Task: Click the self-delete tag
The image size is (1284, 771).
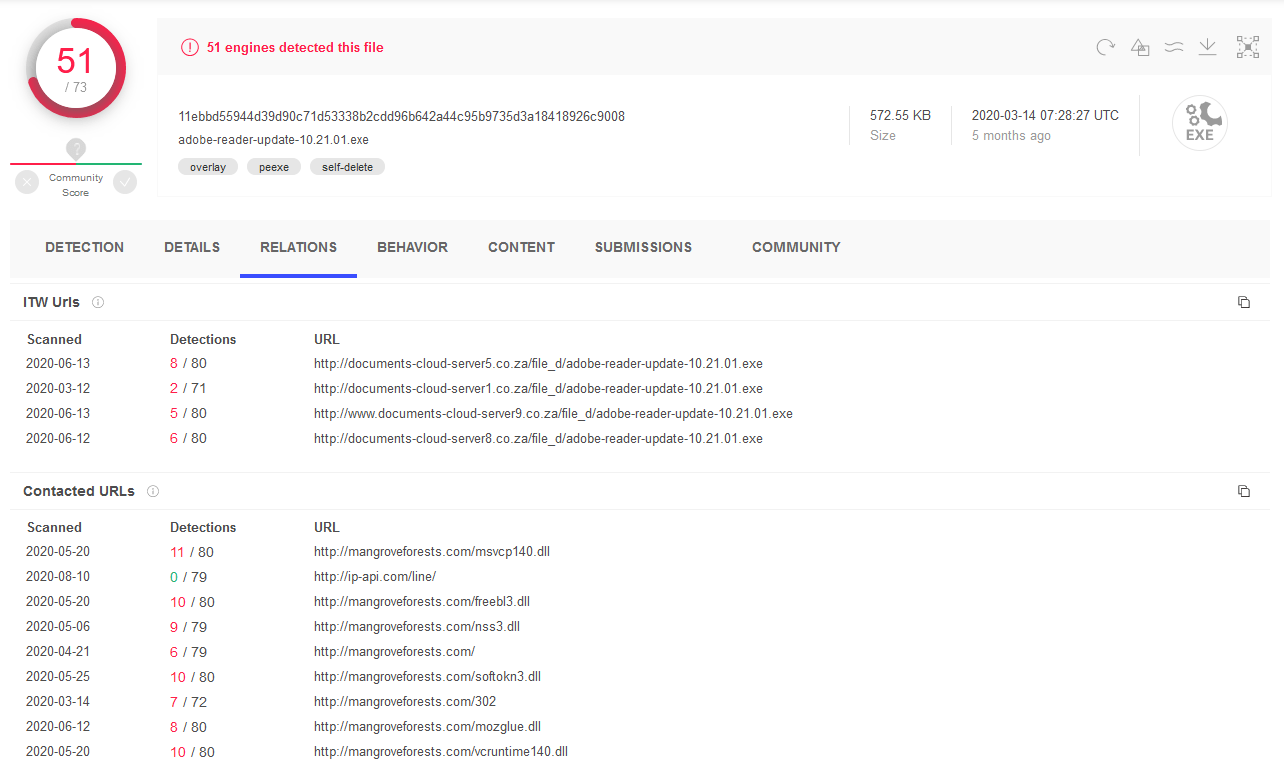Action: coord(347,167)
